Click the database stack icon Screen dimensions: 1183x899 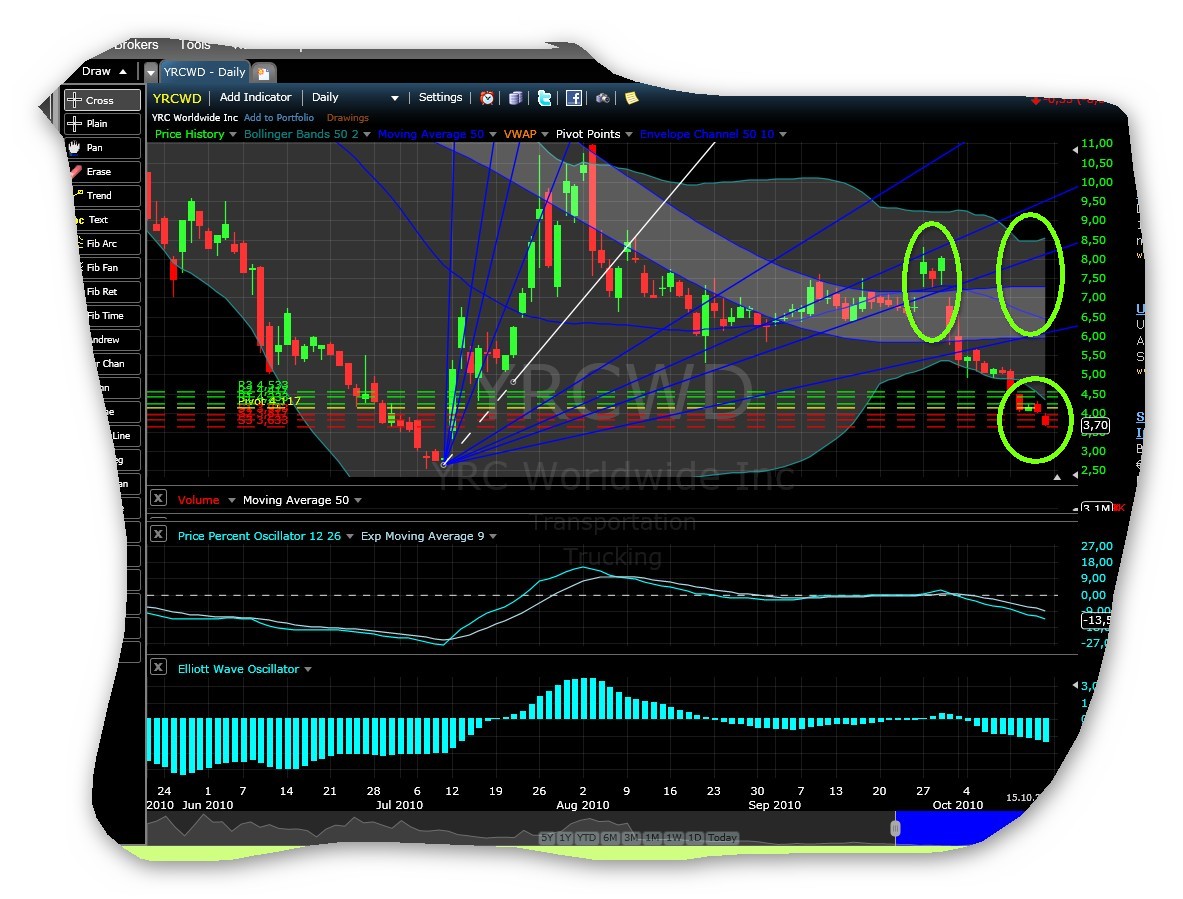tap(516, 98)
